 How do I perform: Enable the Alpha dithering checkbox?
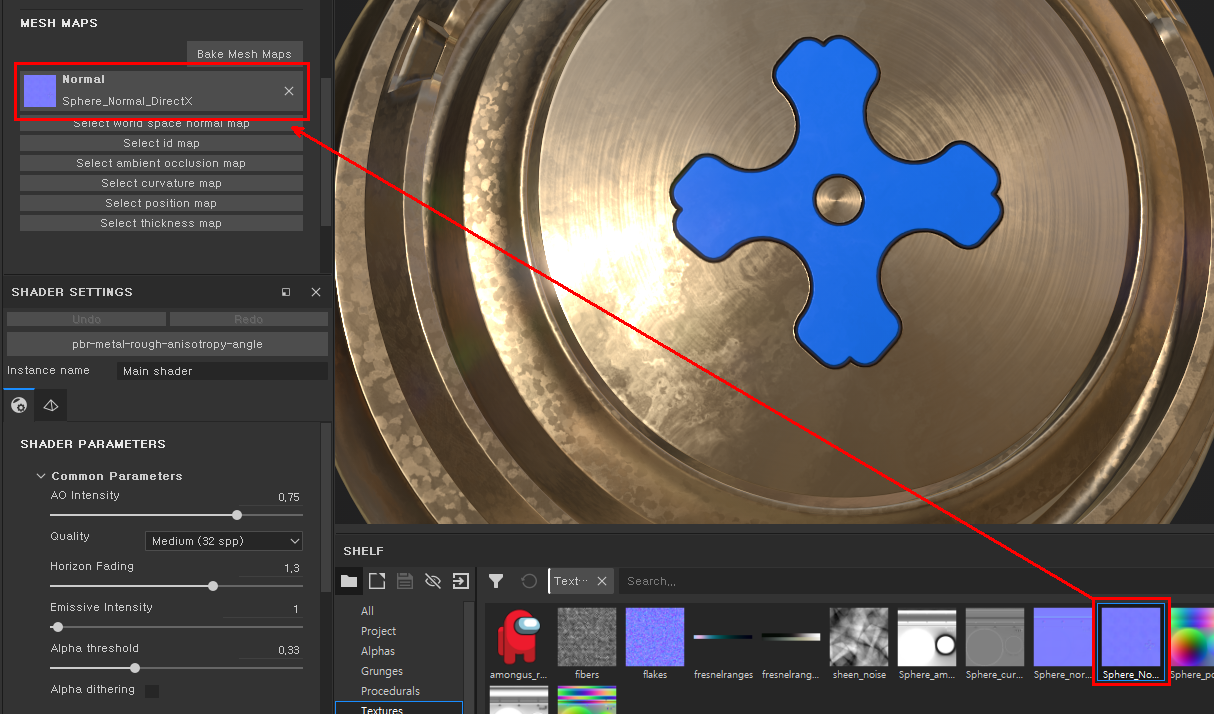click(x=152, y=691)
